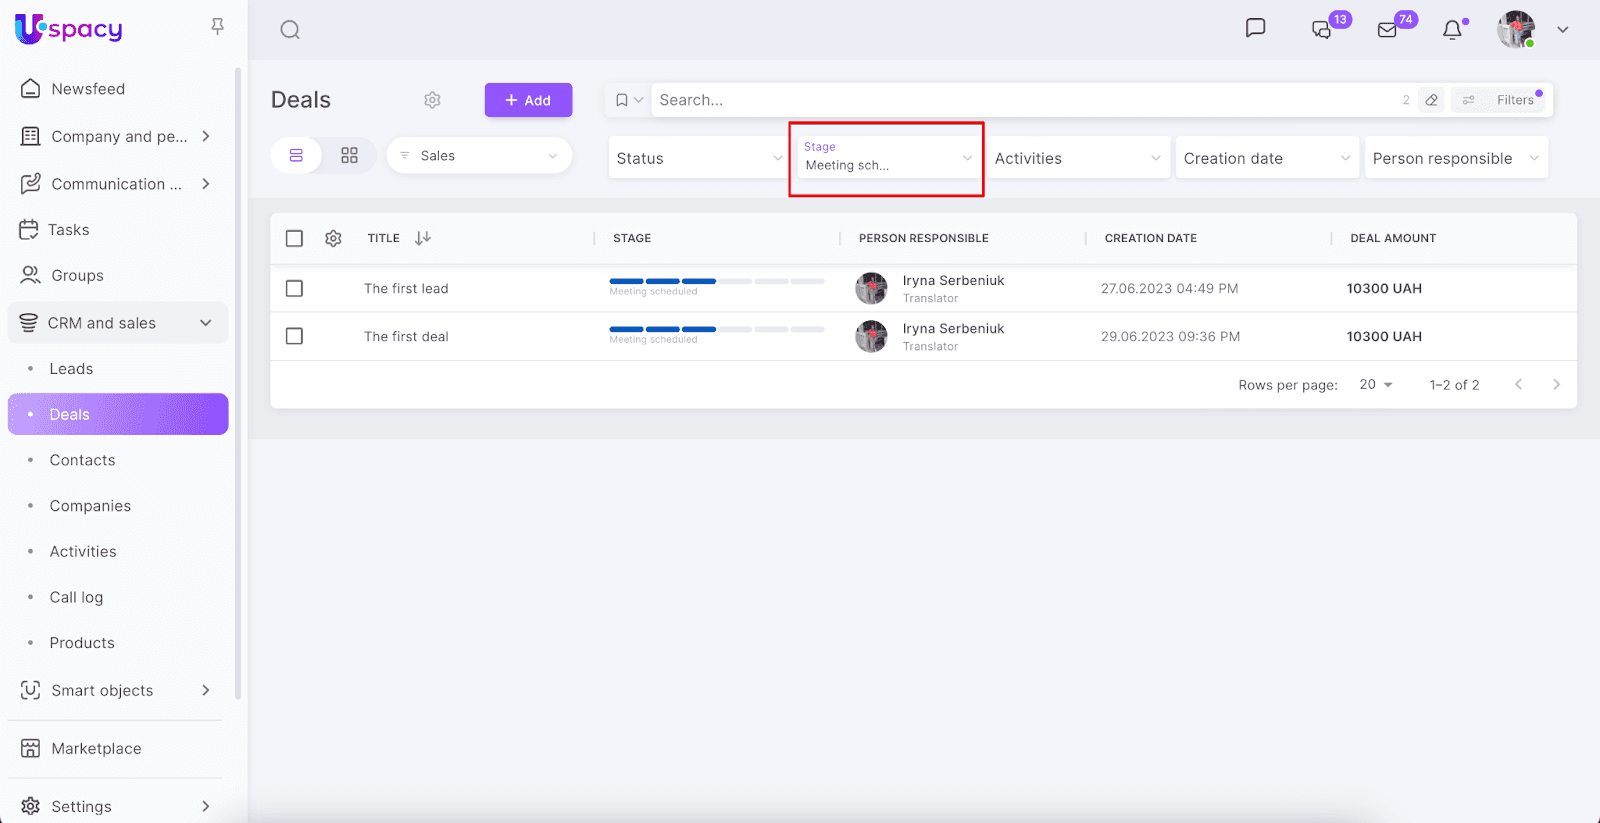Tick the checkbox for The first lead
The width and height of the screenshot is (1600, 823).
pos(294,289)
